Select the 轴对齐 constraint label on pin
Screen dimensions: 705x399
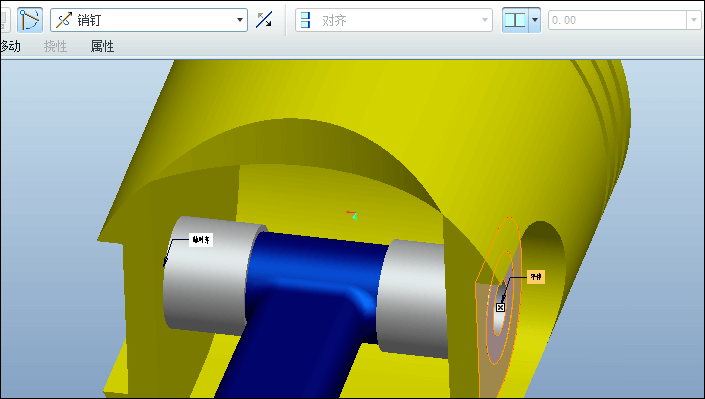(x=201, y=240)
